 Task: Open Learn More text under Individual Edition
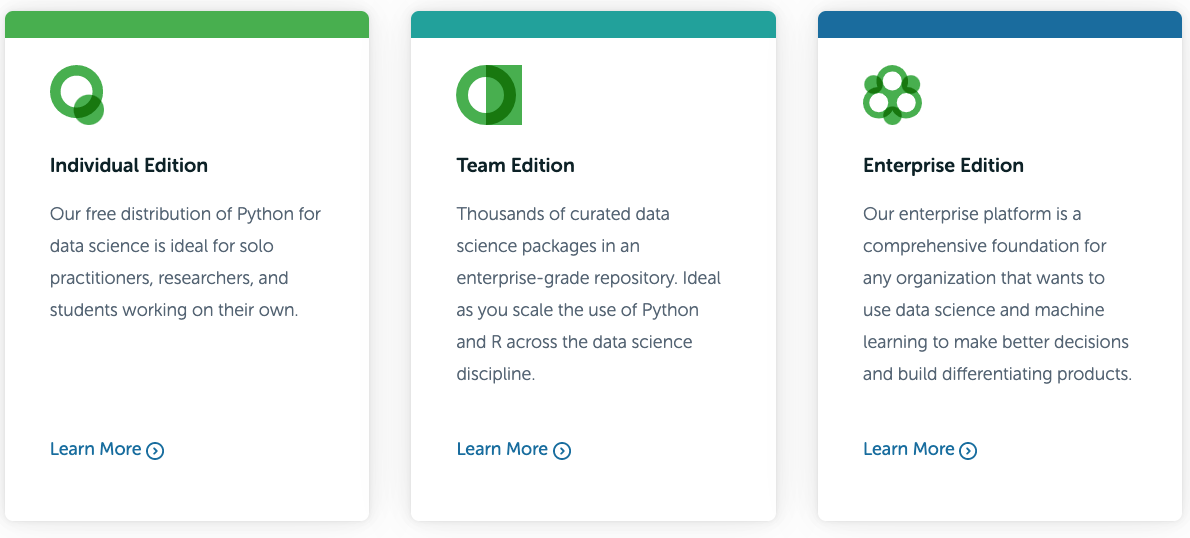pyautogui.click(x=96, y=449)
